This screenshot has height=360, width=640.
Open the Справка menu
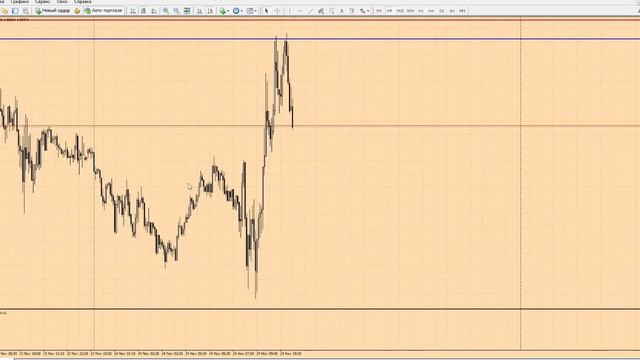(x=82, y=2)
